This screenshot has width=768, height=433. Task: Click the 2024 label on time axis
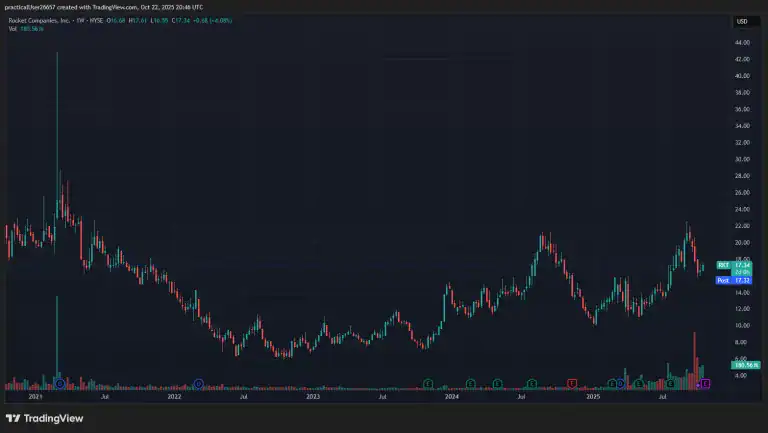452,397
